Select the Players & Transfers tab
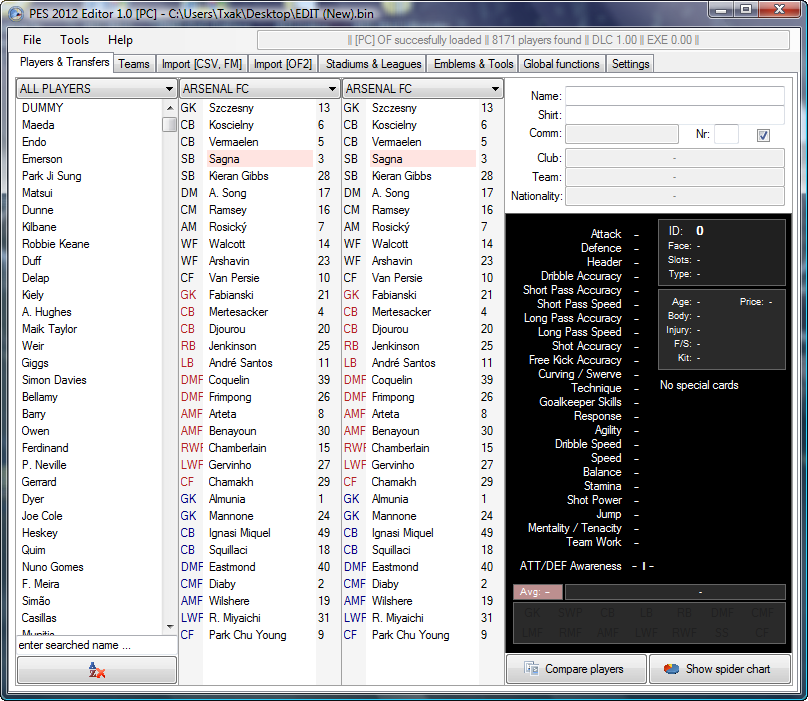 (64, 62)
